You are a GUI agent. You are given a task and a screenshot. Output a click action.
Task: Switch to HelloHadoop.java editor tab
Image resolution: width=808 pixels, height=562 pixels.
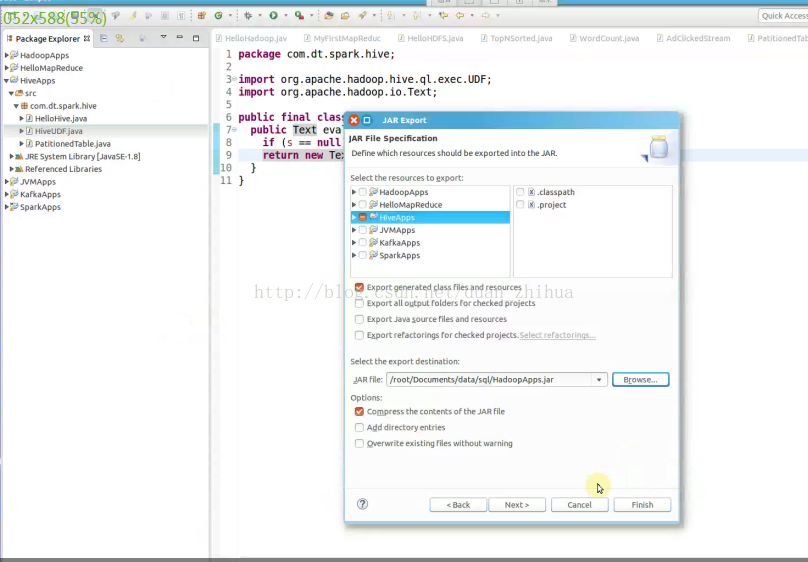click(251, 38)
